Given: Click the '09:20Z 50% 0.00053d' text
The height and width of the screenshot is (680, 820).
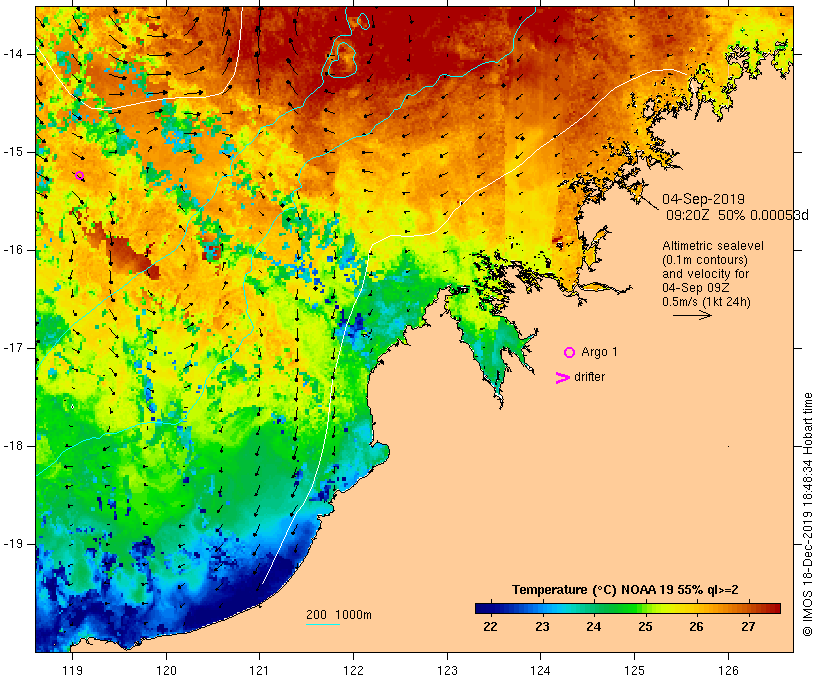Looking at the screenshot, I should pos(737,215).
